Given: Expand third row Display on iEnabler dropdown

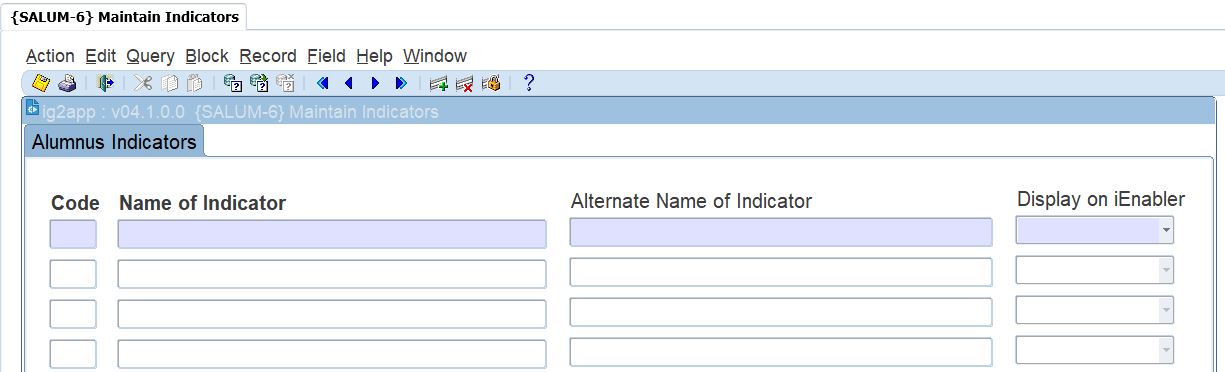Looking at the screenshot, I should coord(1166,311).
